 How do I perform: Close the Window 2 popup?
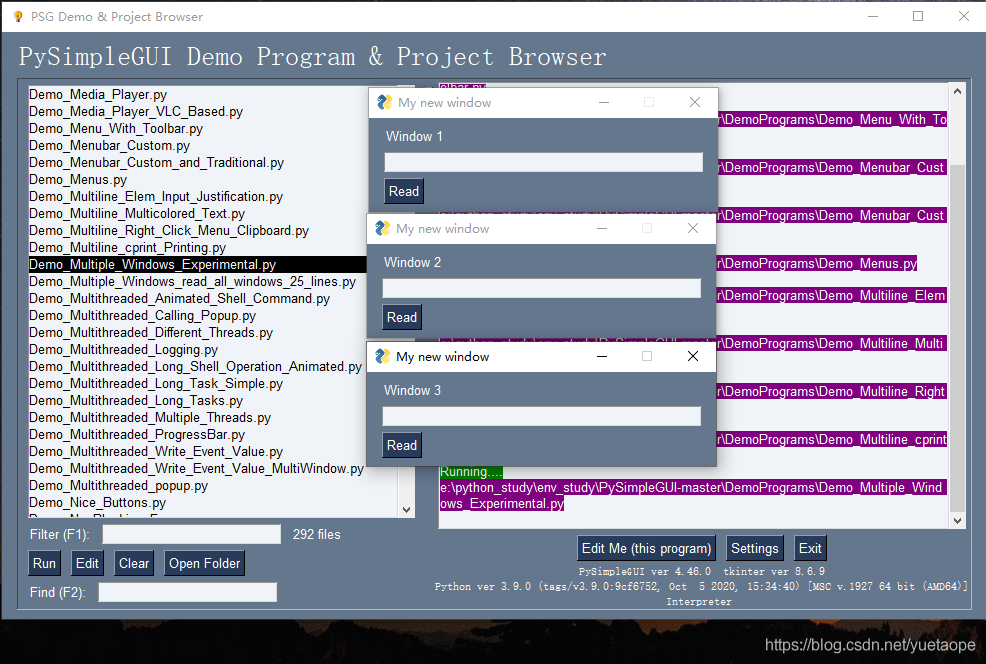click(692, 228)
